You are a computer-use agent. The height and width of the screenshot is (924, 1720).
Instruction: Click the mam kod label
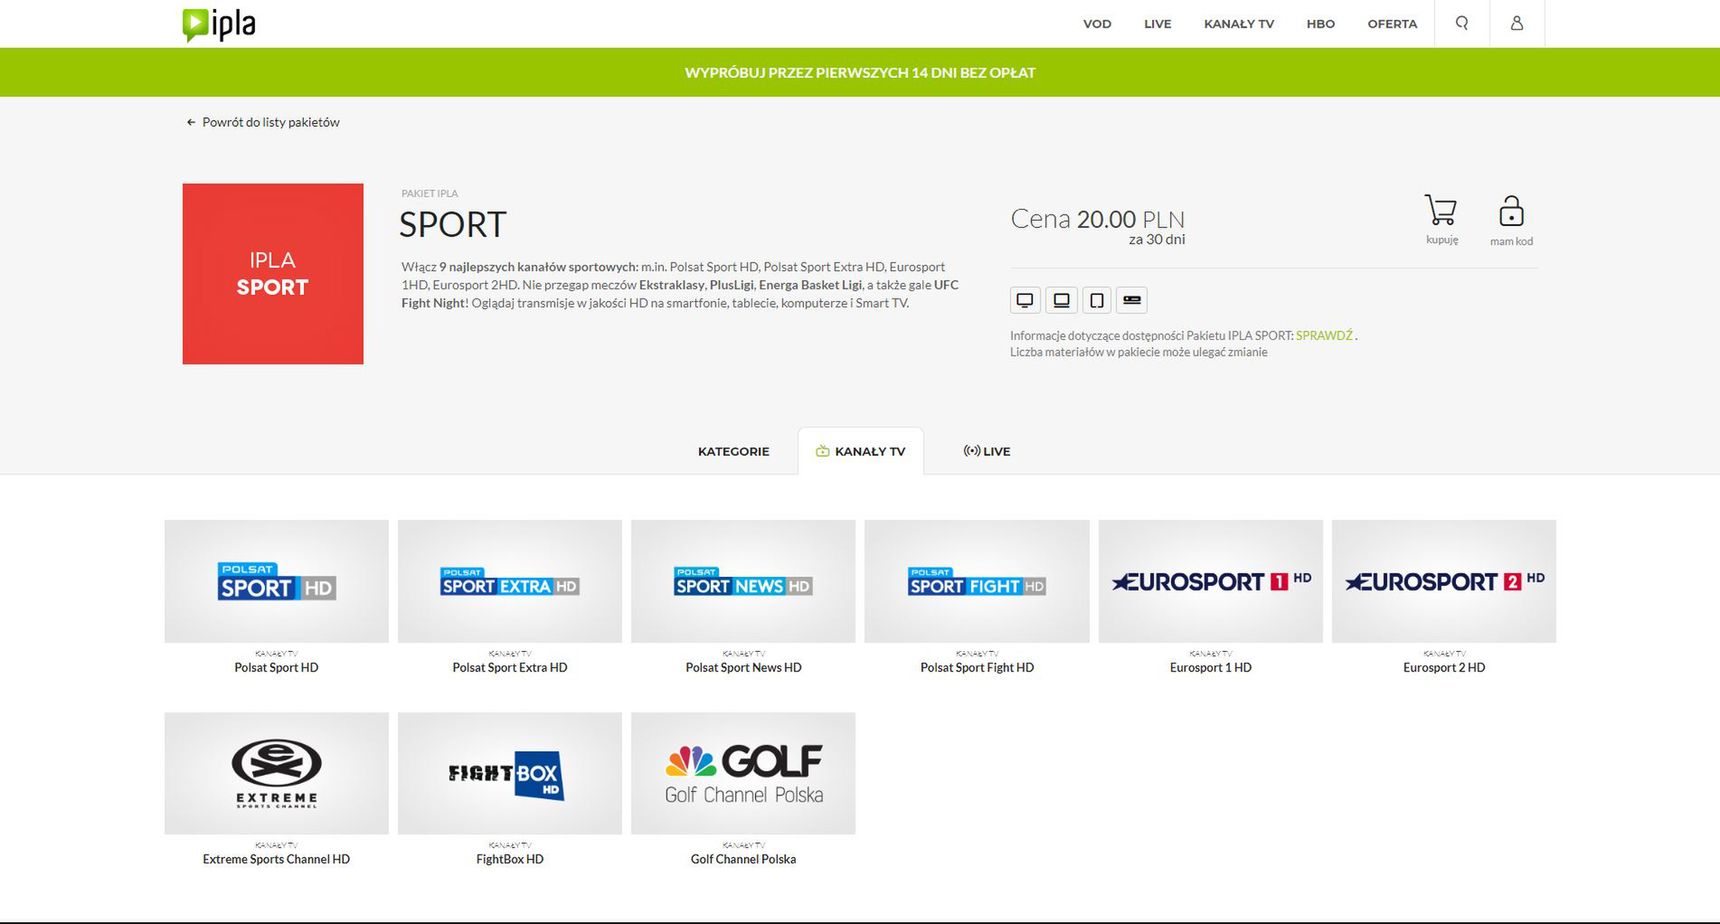1511,241
